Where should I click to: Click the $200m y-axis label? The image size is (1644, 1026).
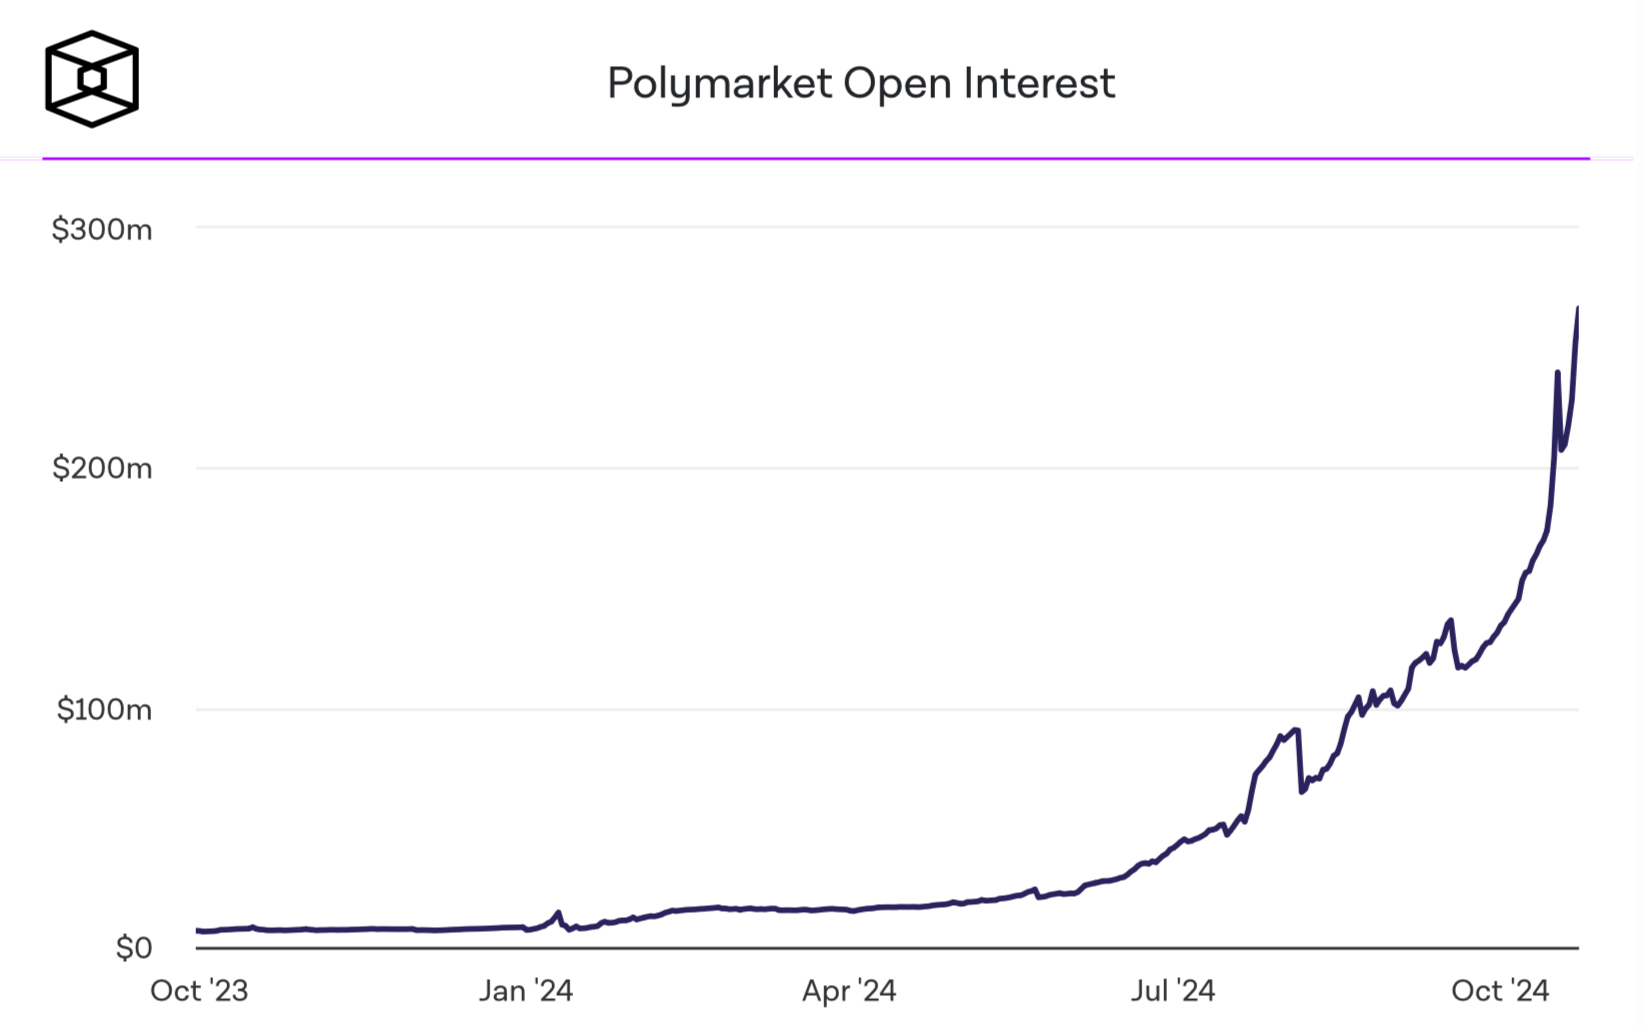point(102,468)
